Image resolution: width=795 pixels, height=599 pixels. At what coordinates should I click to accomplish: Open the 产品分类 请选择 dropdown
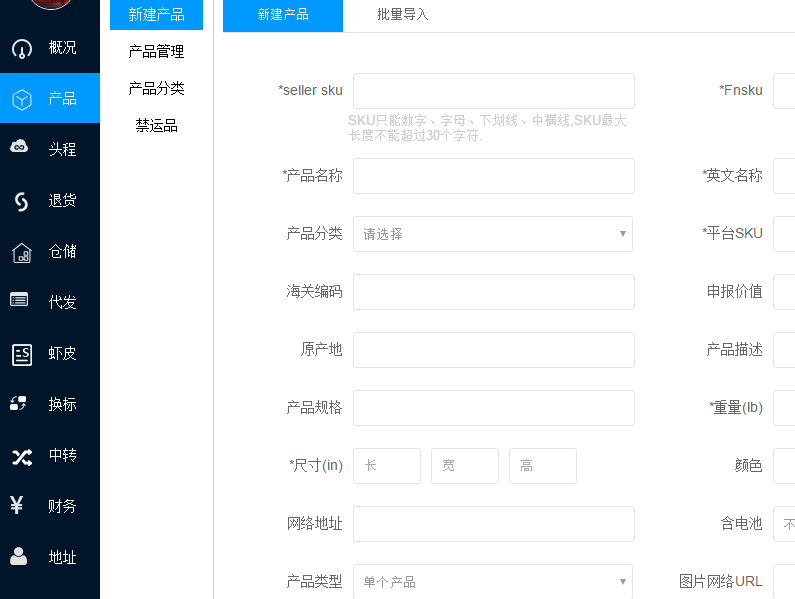point(493,234)
